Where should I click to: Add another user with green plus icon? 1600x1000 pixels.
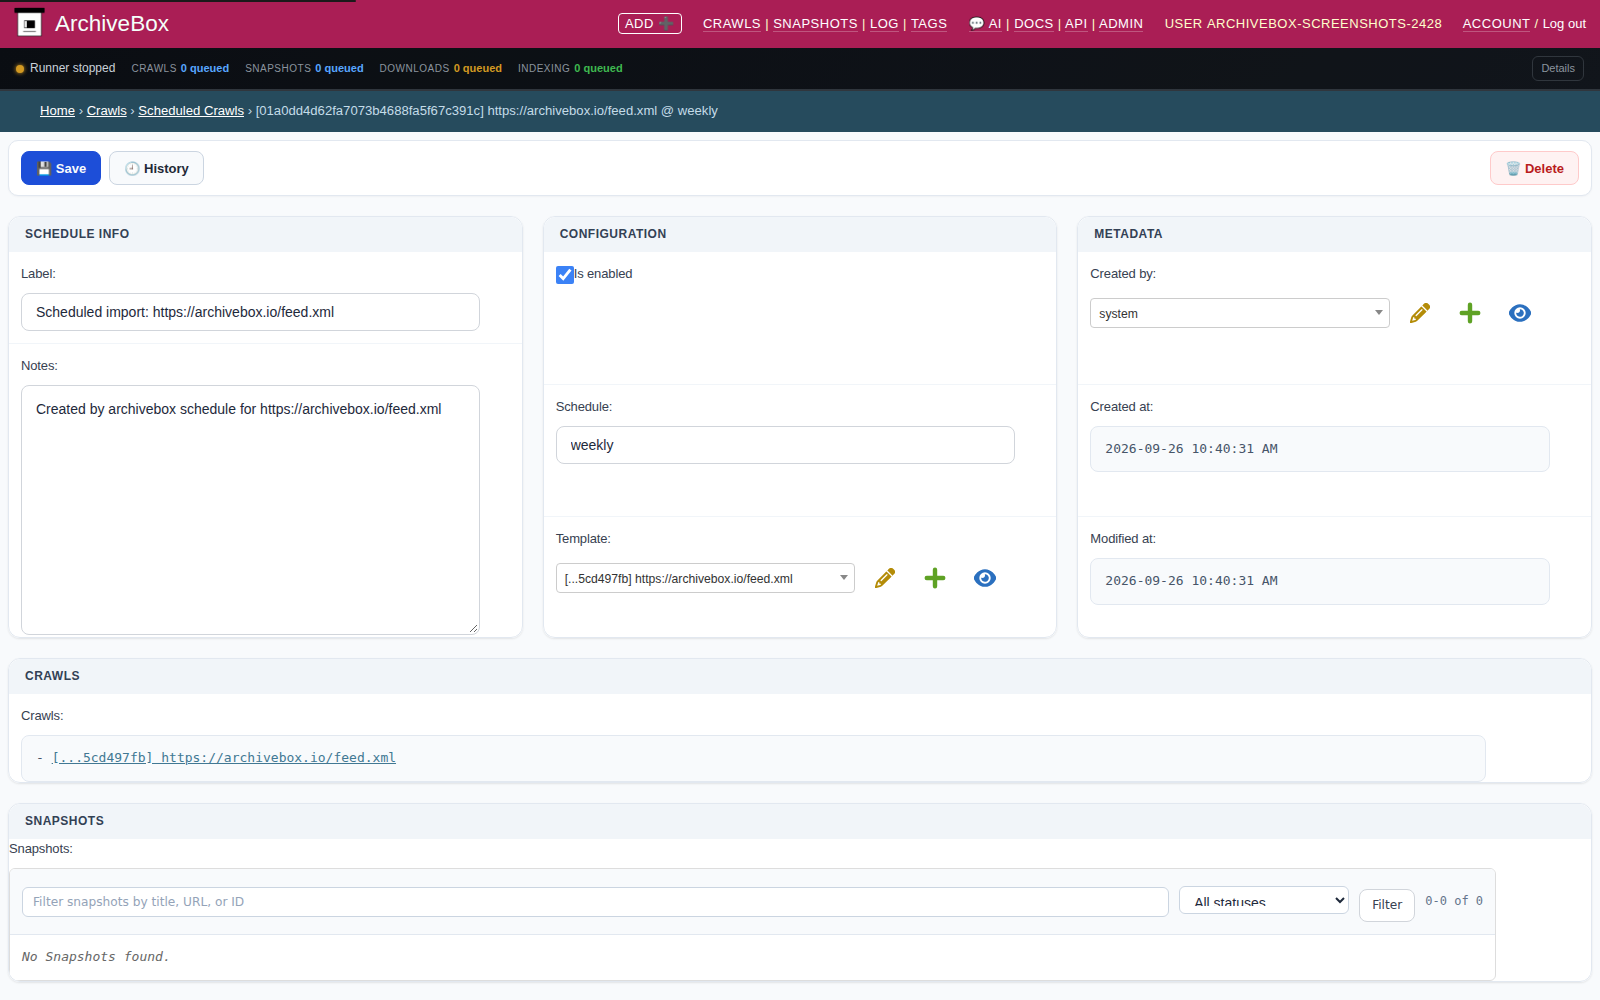pos(1470,313)
